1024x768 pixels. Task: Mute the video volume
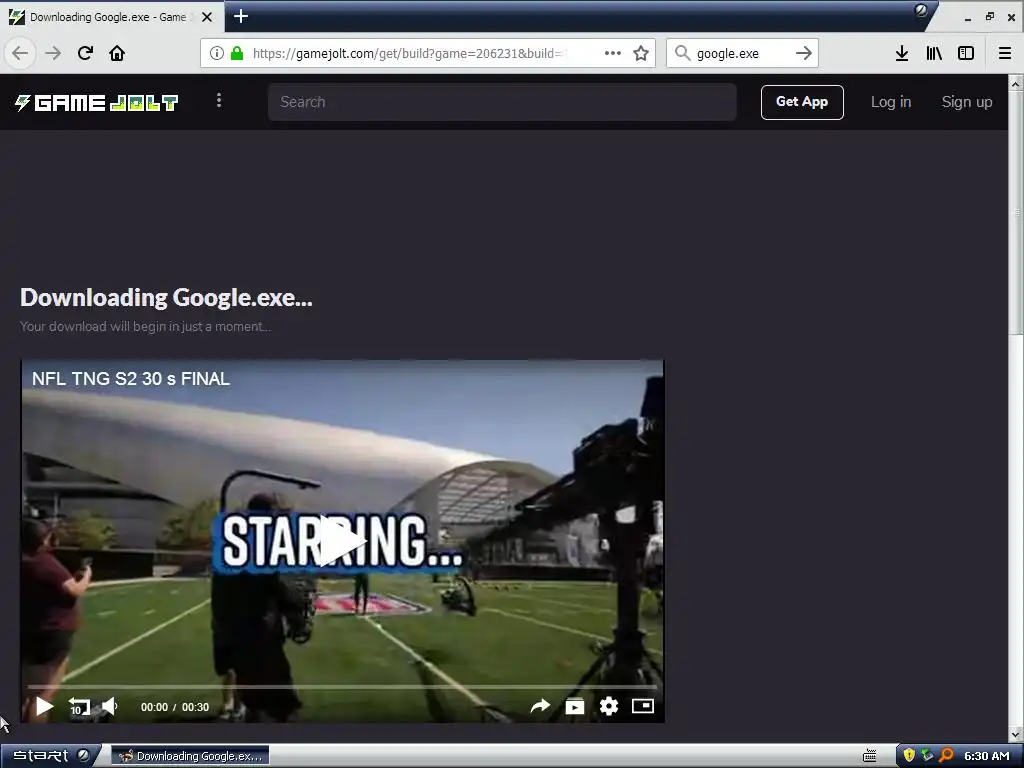(x=110, y=706)
